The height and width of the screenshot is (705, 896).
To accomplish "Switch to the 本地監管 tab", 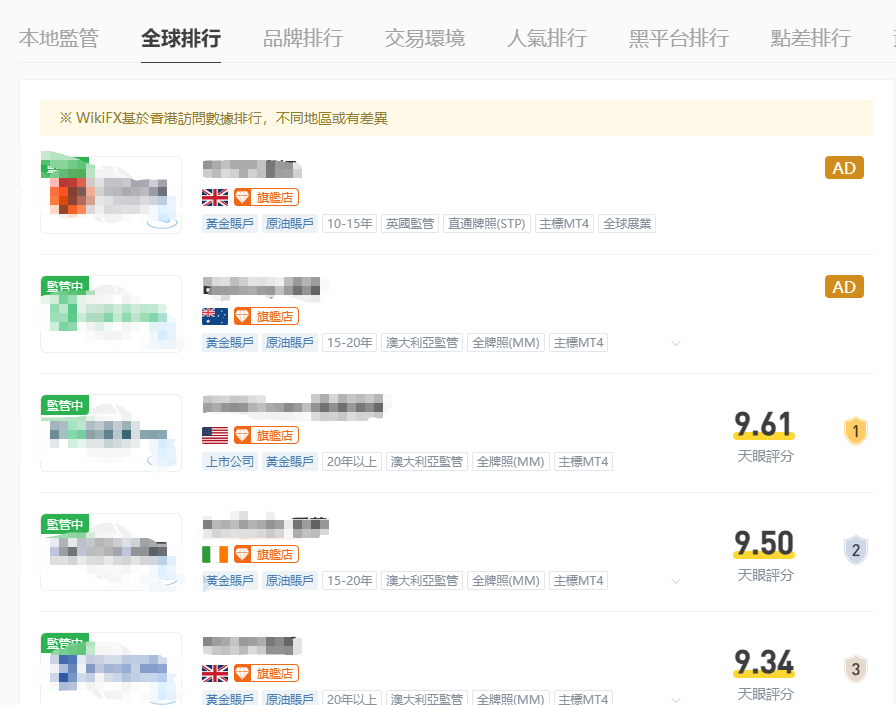I will click(59, 39).
